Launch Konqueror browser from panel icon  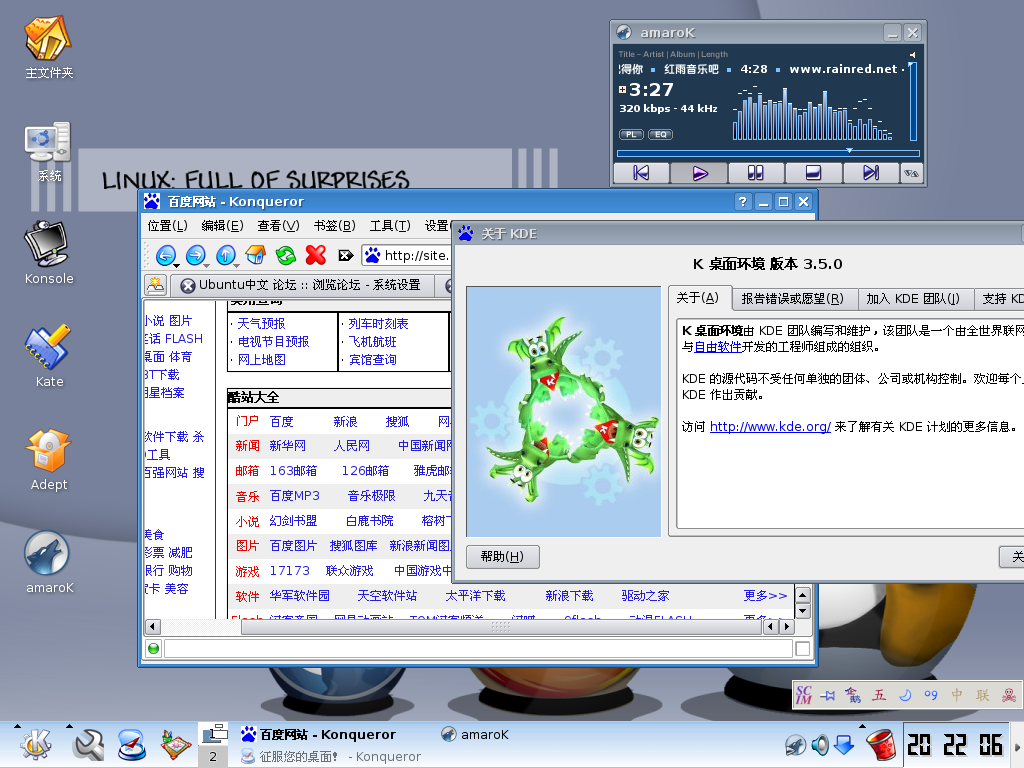pyautogui.click(x=131, y=745)
